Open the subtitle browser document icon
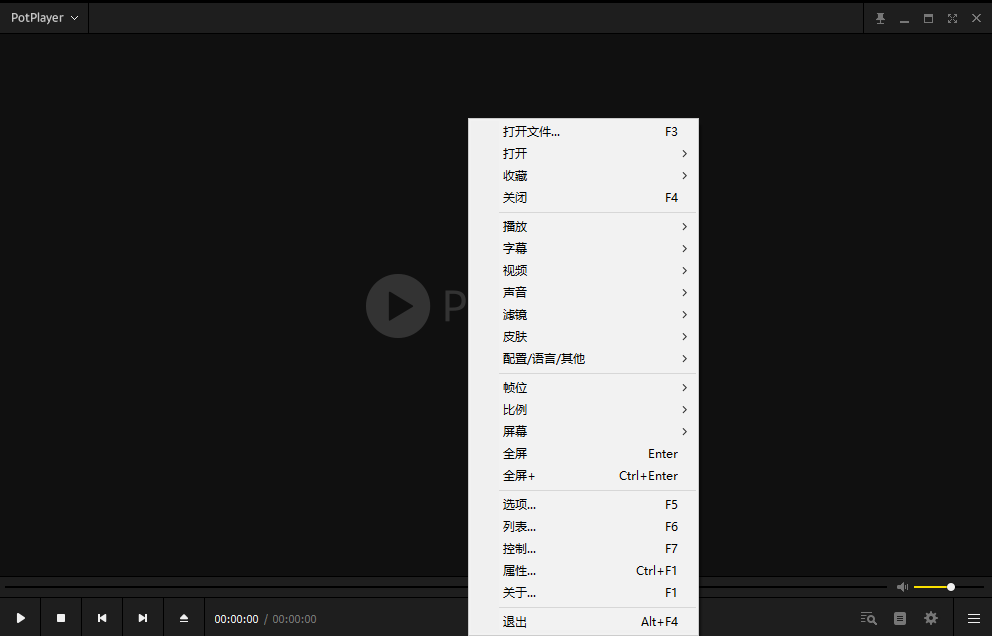This screenshot has height=636, width=992. pyautogui.click(x=899, y=618)
